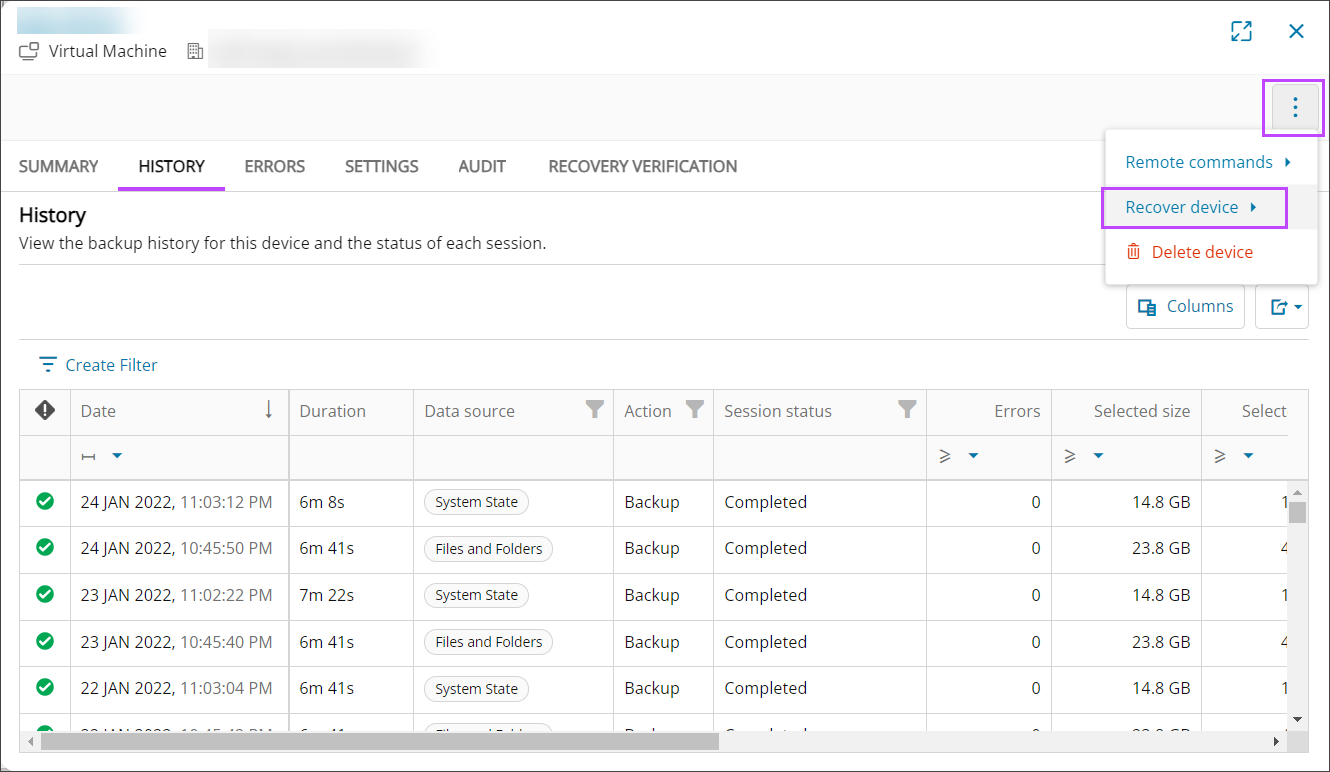Viewport: 1330px width, 772px height.
Task: Sort by Date using the red arrow
Action: click(268, 410)
